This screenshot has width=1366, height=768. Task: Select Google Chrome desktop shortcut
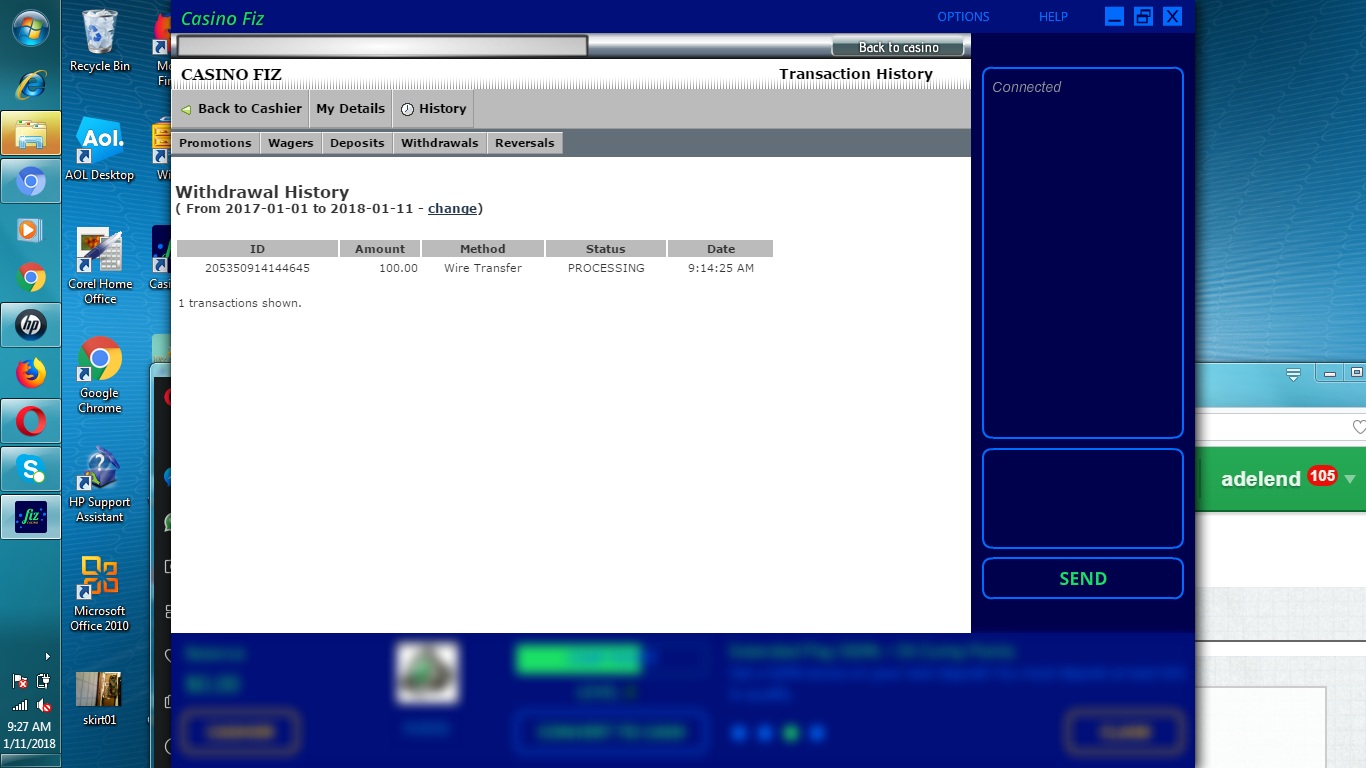(99, 376)
